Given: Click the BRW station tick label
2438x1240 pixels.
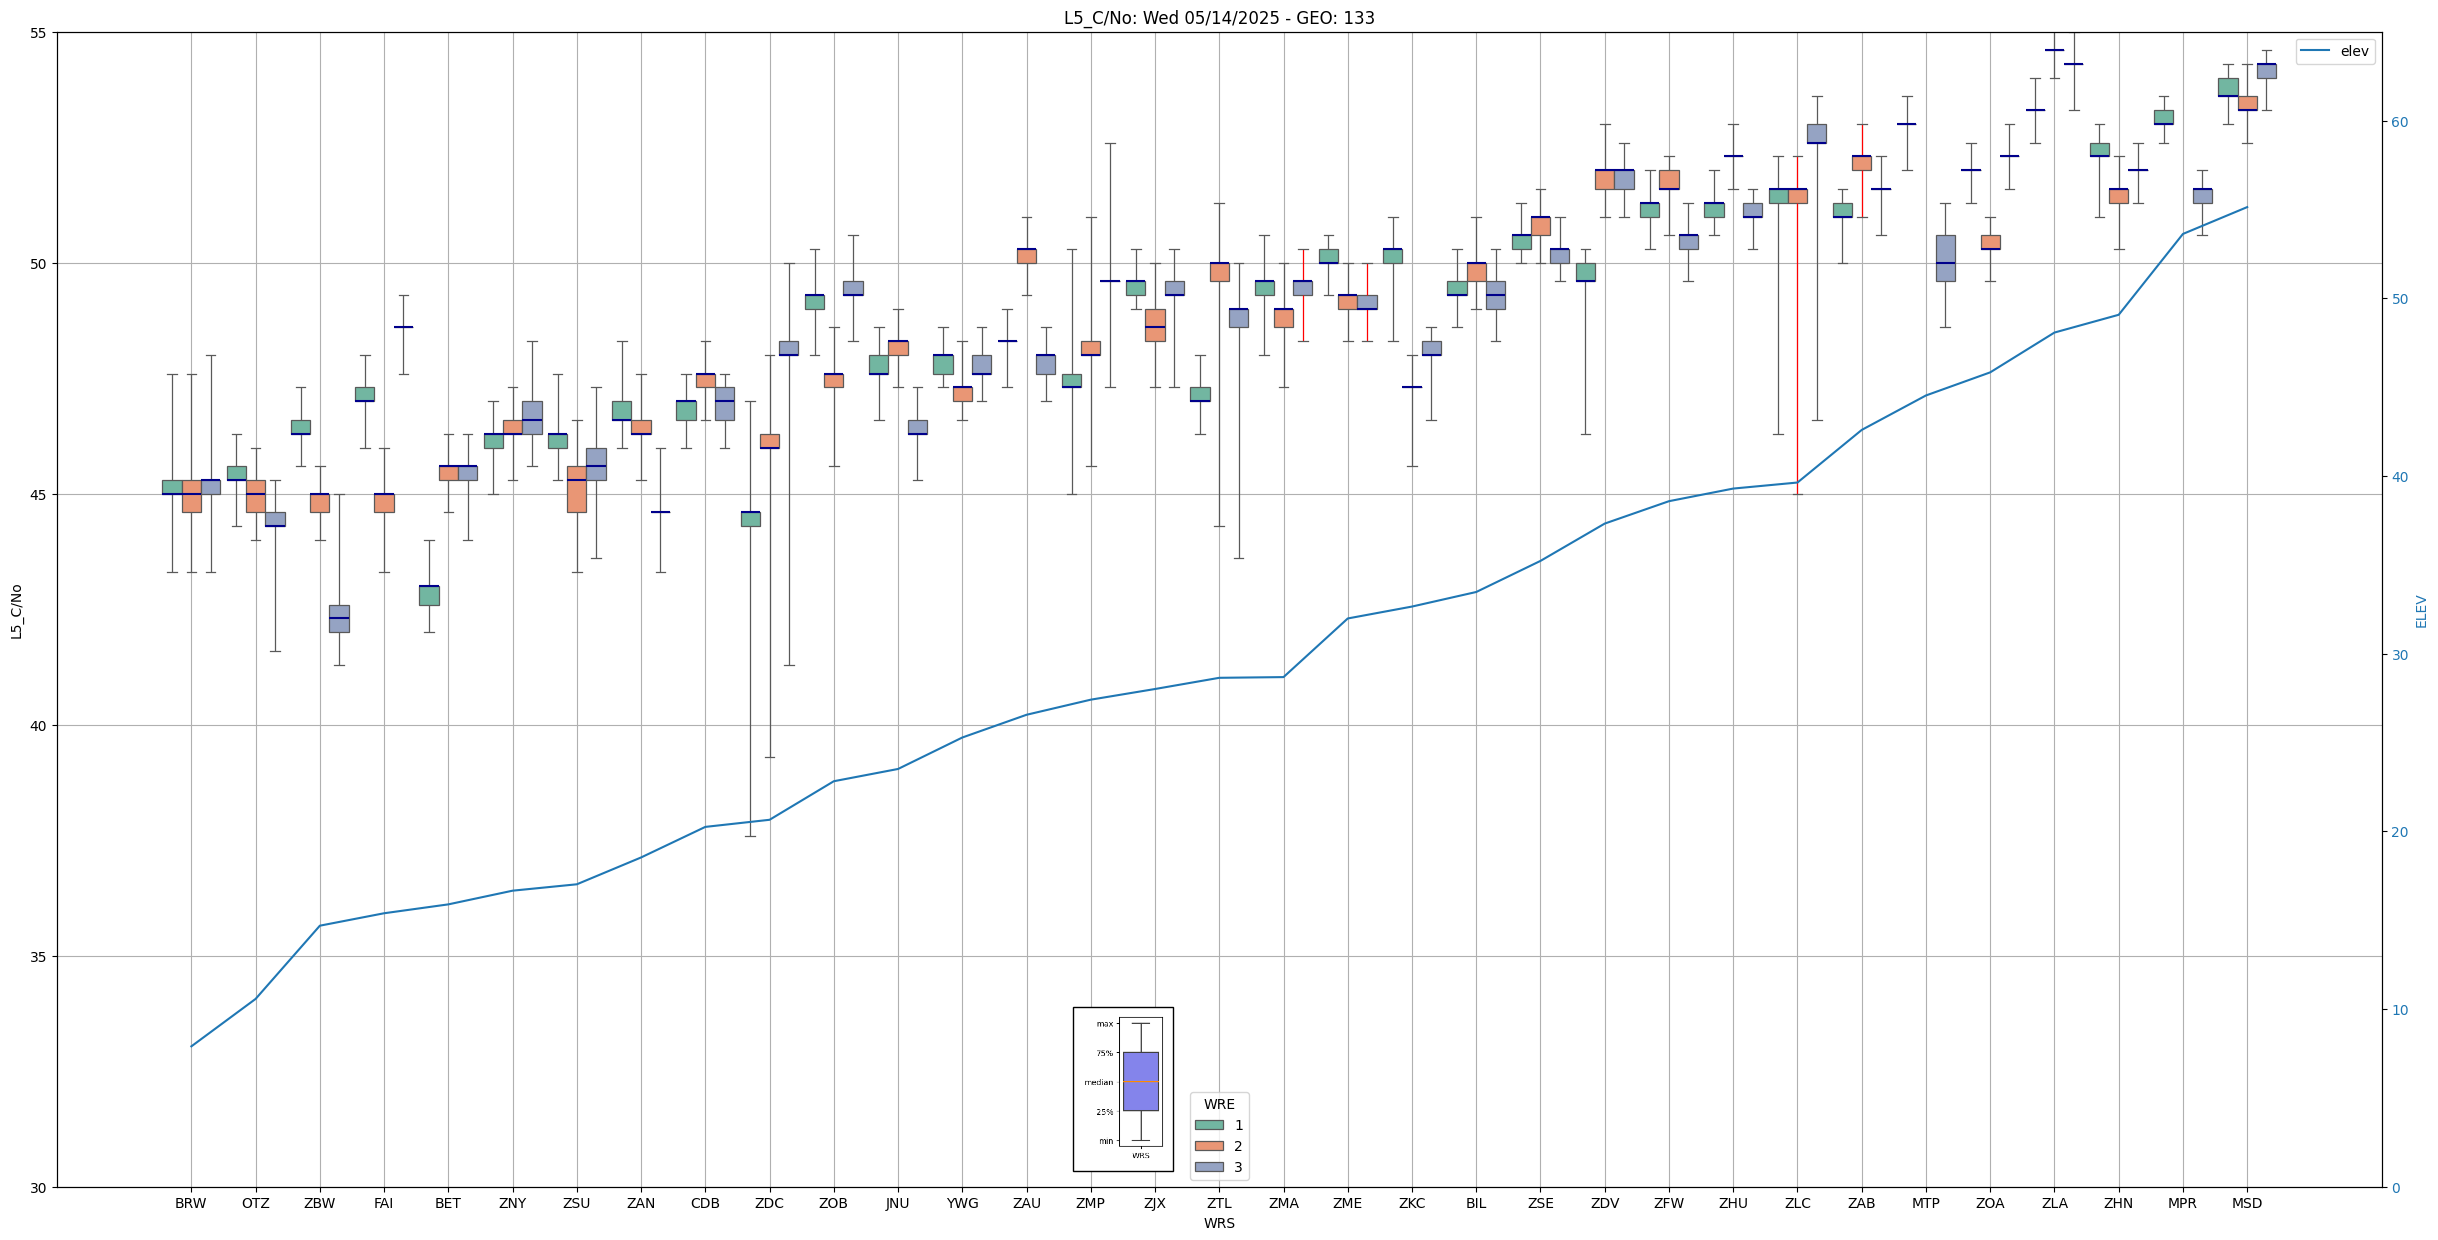Looking at the screenshot, I should (190, 1203).
